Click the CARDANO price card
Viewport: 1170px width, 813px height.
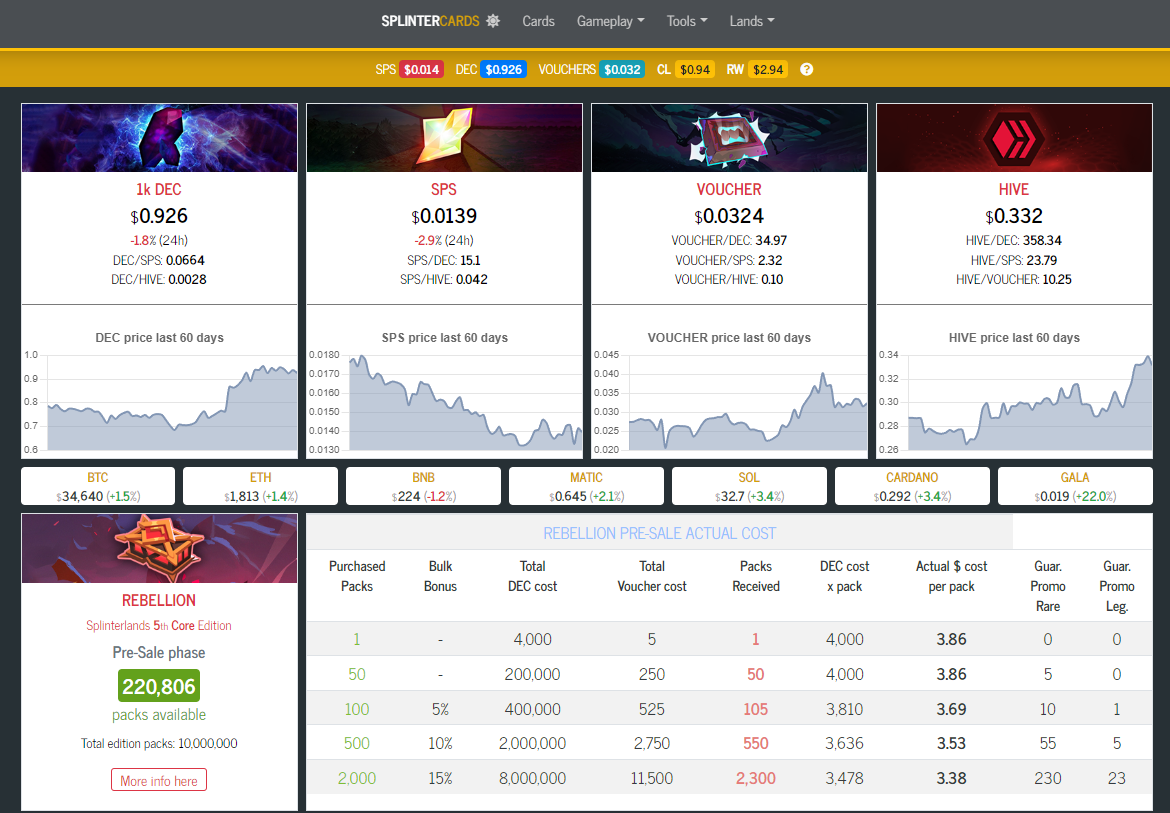coord(912,486)
